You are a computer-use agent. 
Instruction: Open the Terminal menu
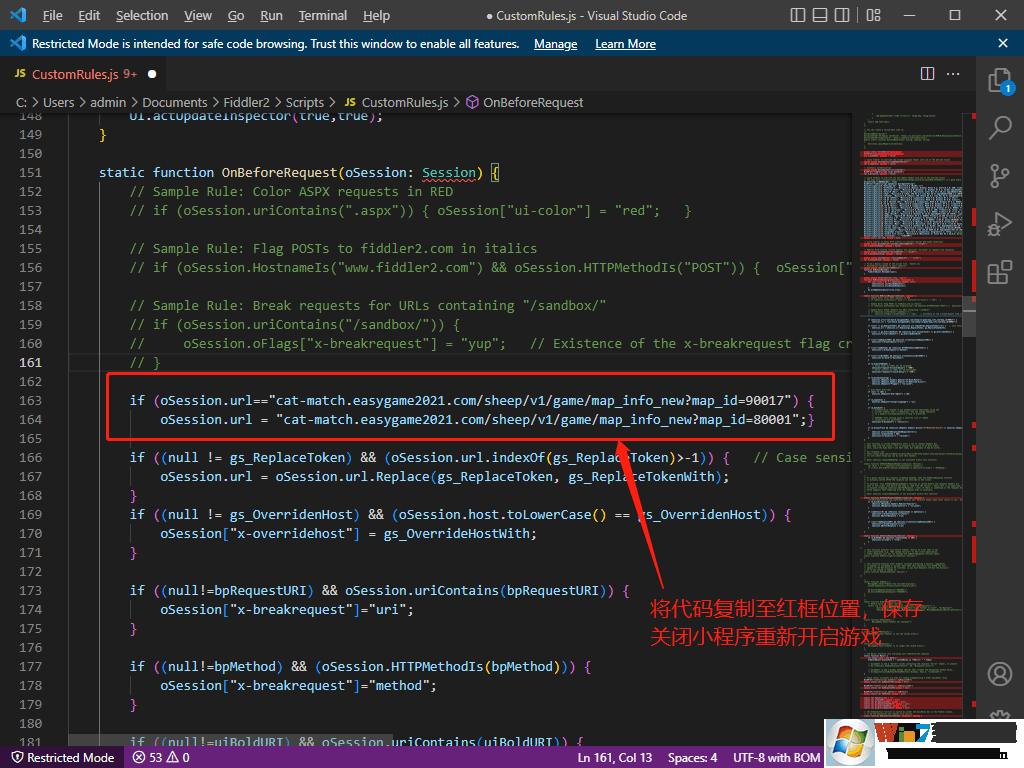322,15
